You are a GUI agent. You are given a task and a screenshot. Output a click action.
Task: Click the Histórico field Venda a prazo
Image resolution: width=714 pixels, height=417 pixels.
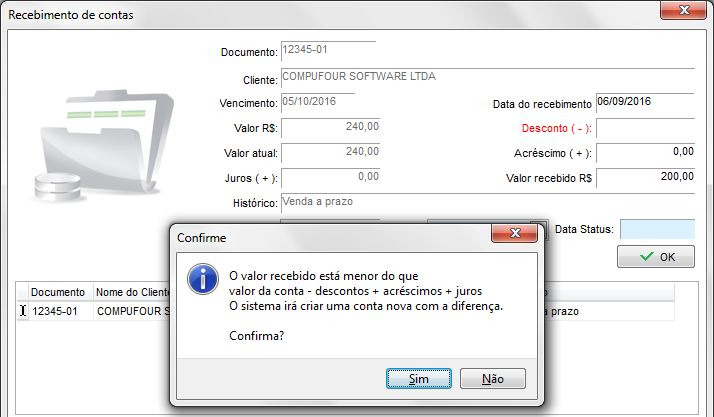(x=488, y=203)
